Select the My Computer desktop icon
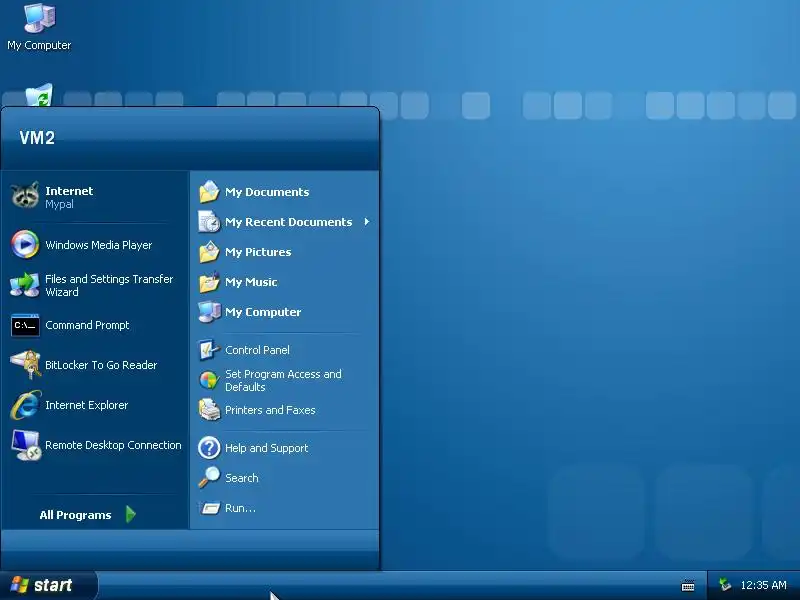 [x=39, y=18]
